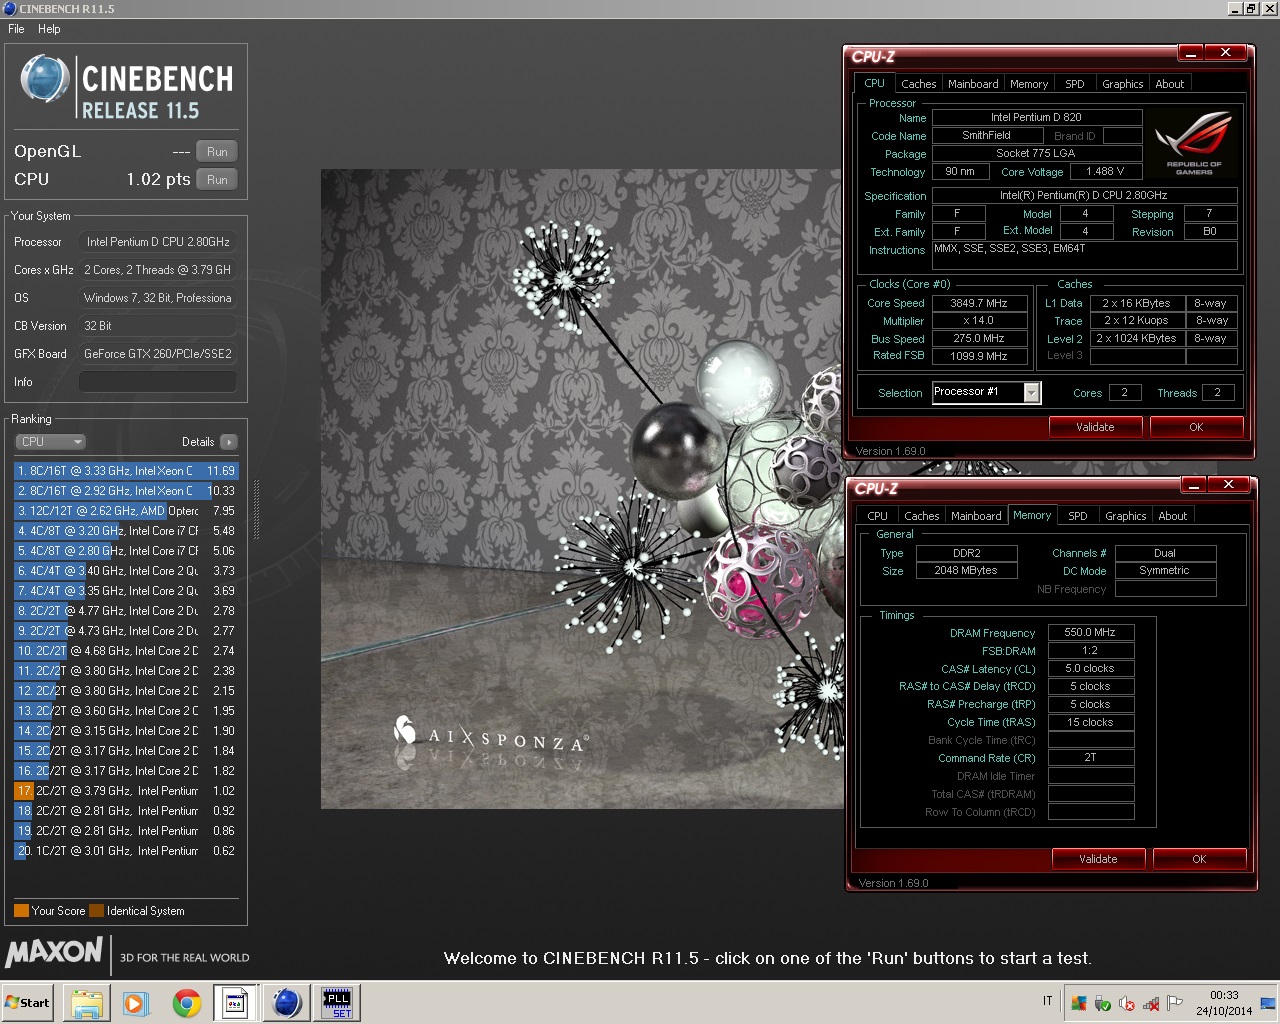Open Google Chrome from the taskbar
The width and height of the screenshot is (1280, 1024).
point(186,1002)
